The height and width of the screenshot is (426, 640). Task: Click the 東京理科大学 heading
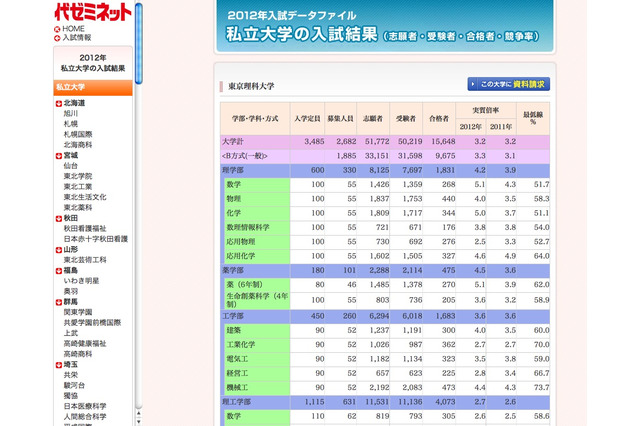point(251,86)
